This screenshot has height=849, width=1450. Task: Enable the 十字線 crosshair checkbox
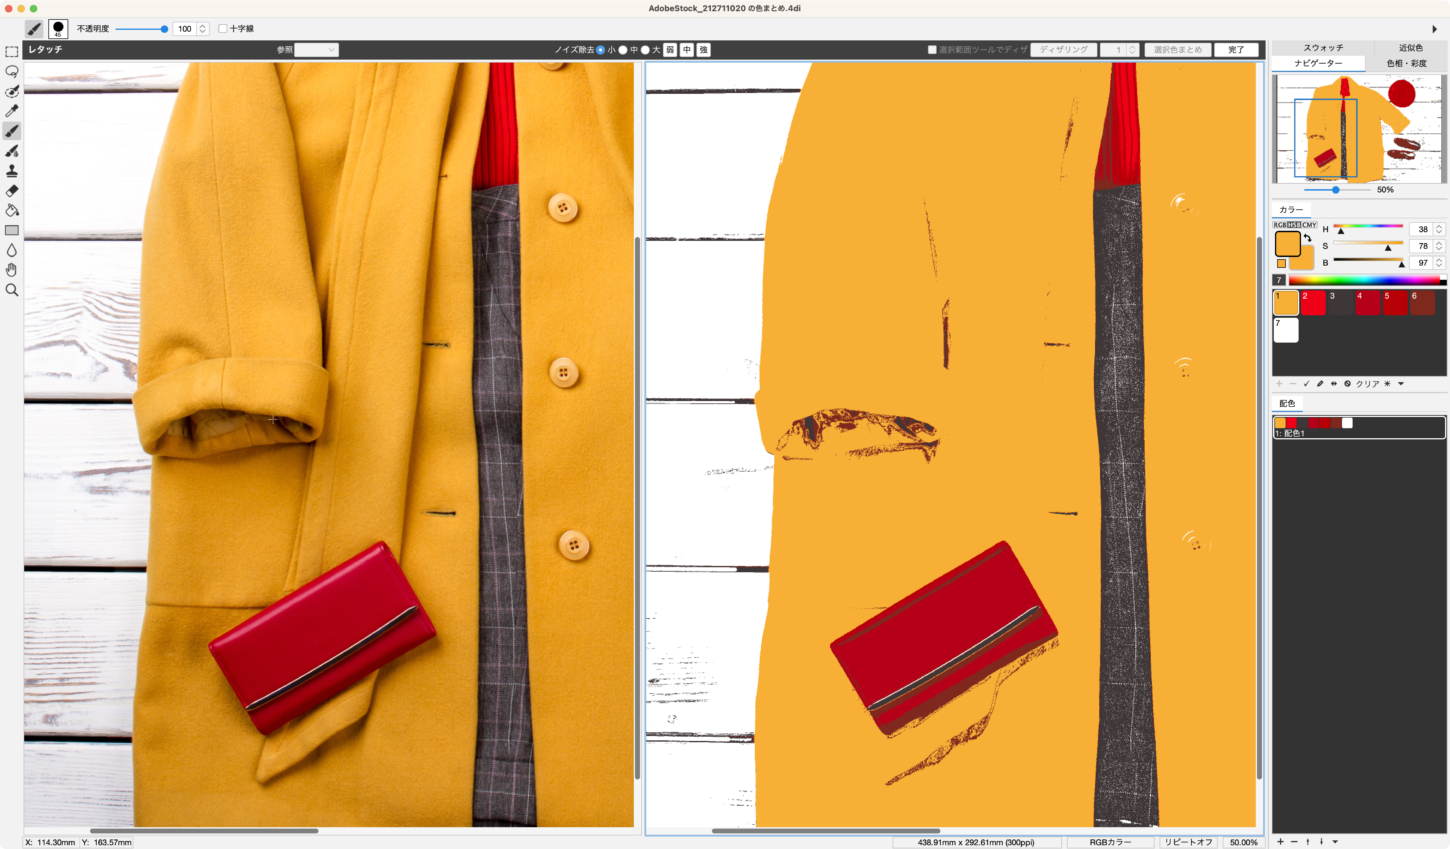coord(223,29)
